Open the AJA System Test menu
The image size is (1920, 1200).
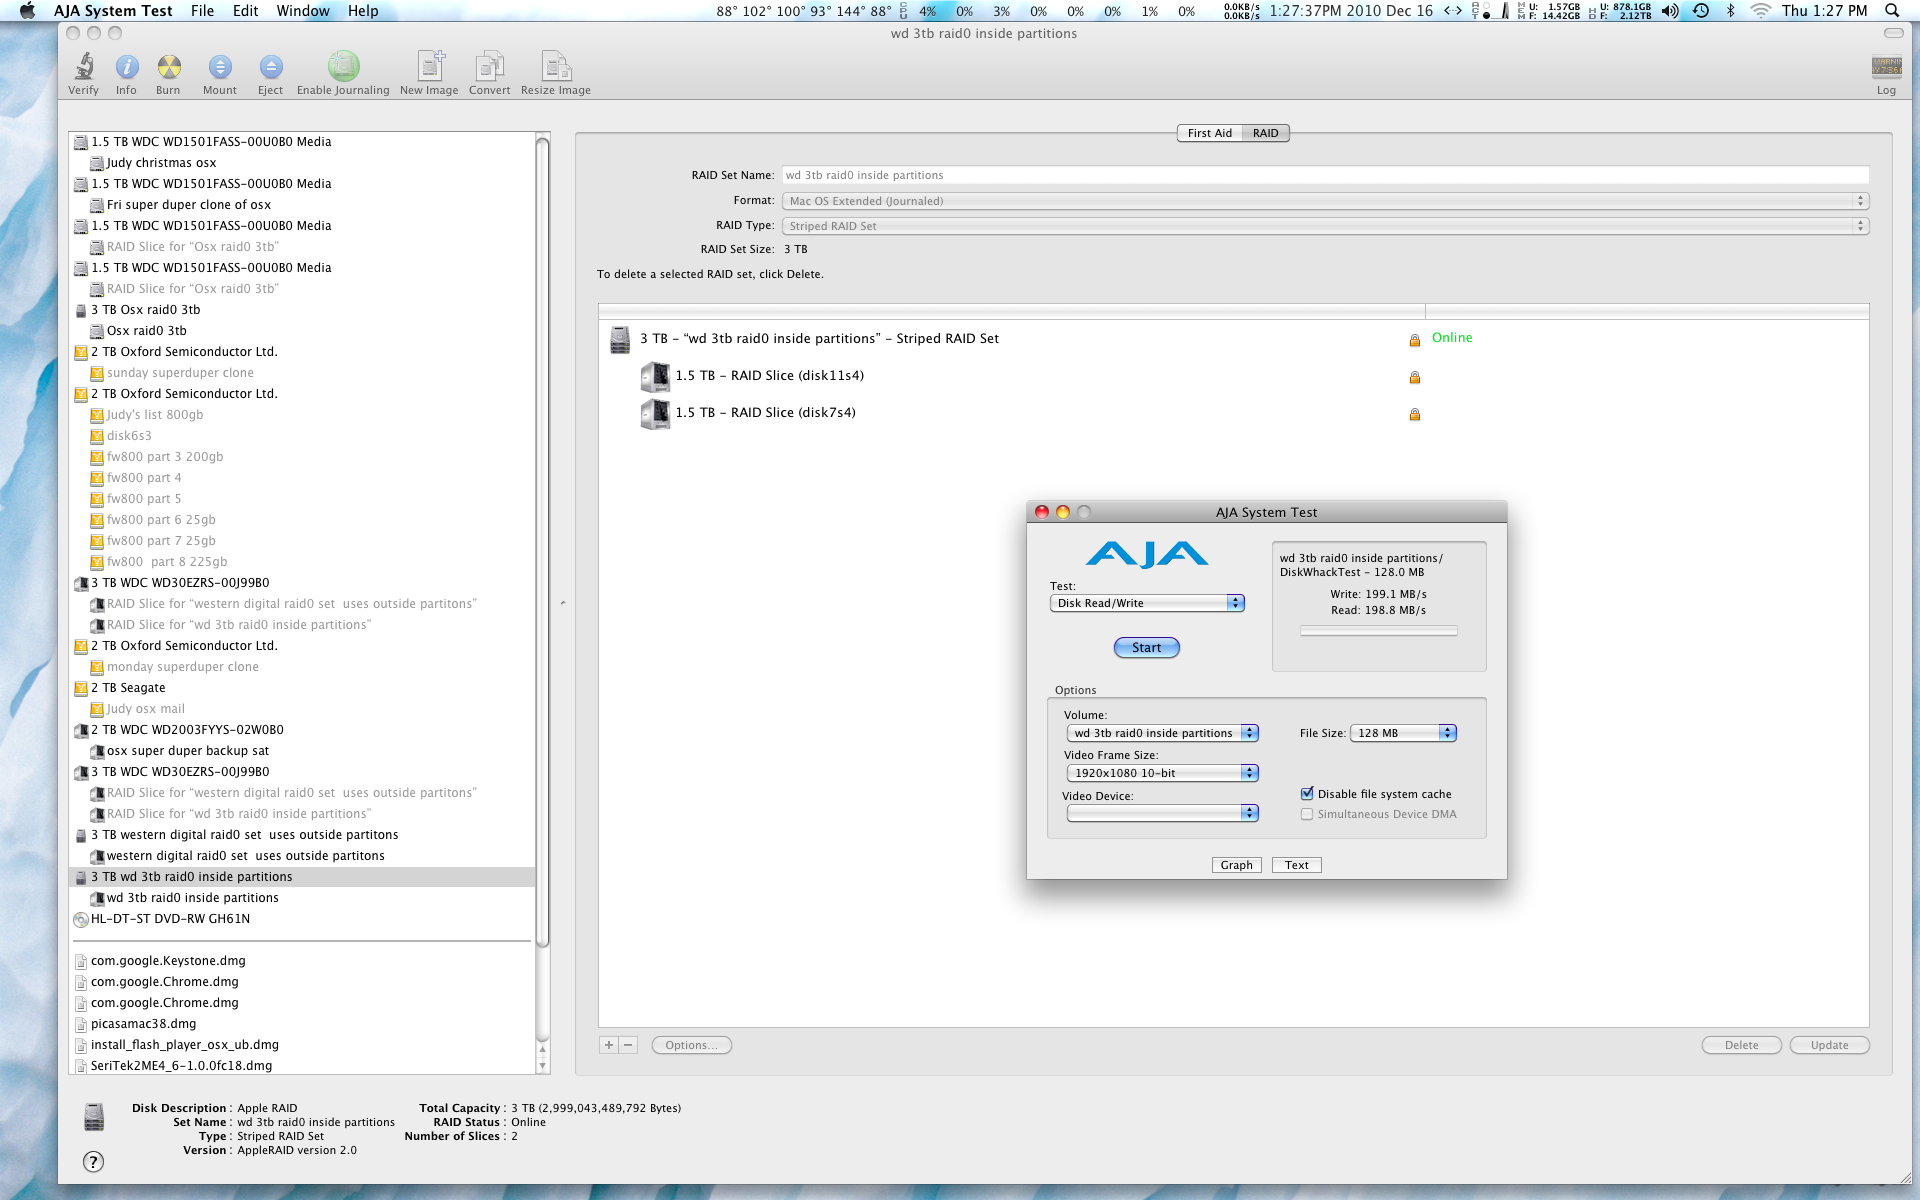click(x=113, y=11)
